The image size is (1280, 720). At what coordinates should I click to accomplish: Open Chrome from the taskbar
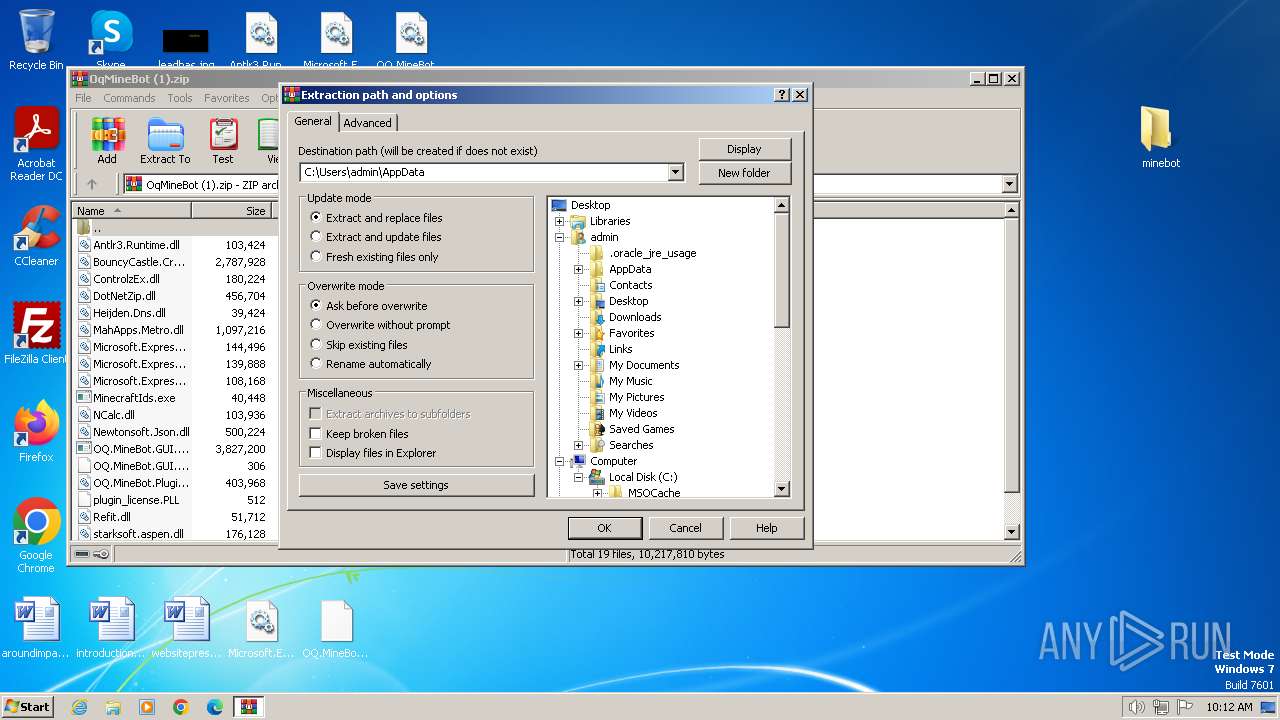(181, 707)
